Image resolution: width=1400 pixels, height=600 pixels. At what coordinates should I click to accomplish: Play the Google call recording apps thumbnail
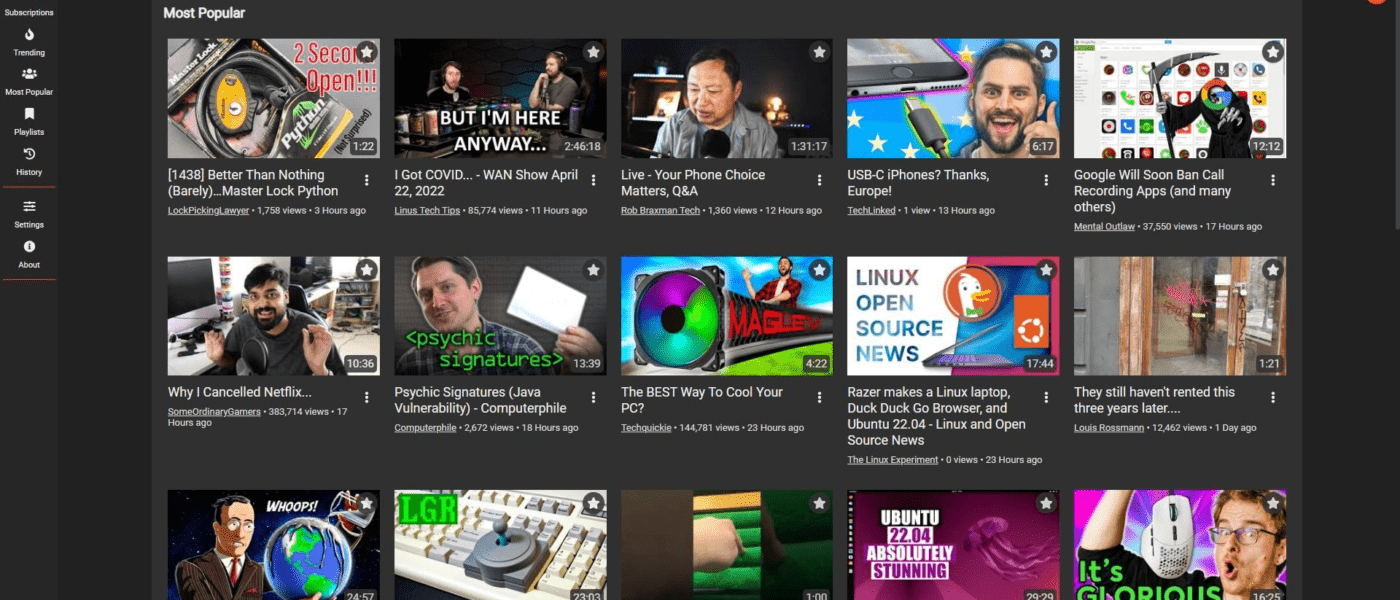(1180, 98)
